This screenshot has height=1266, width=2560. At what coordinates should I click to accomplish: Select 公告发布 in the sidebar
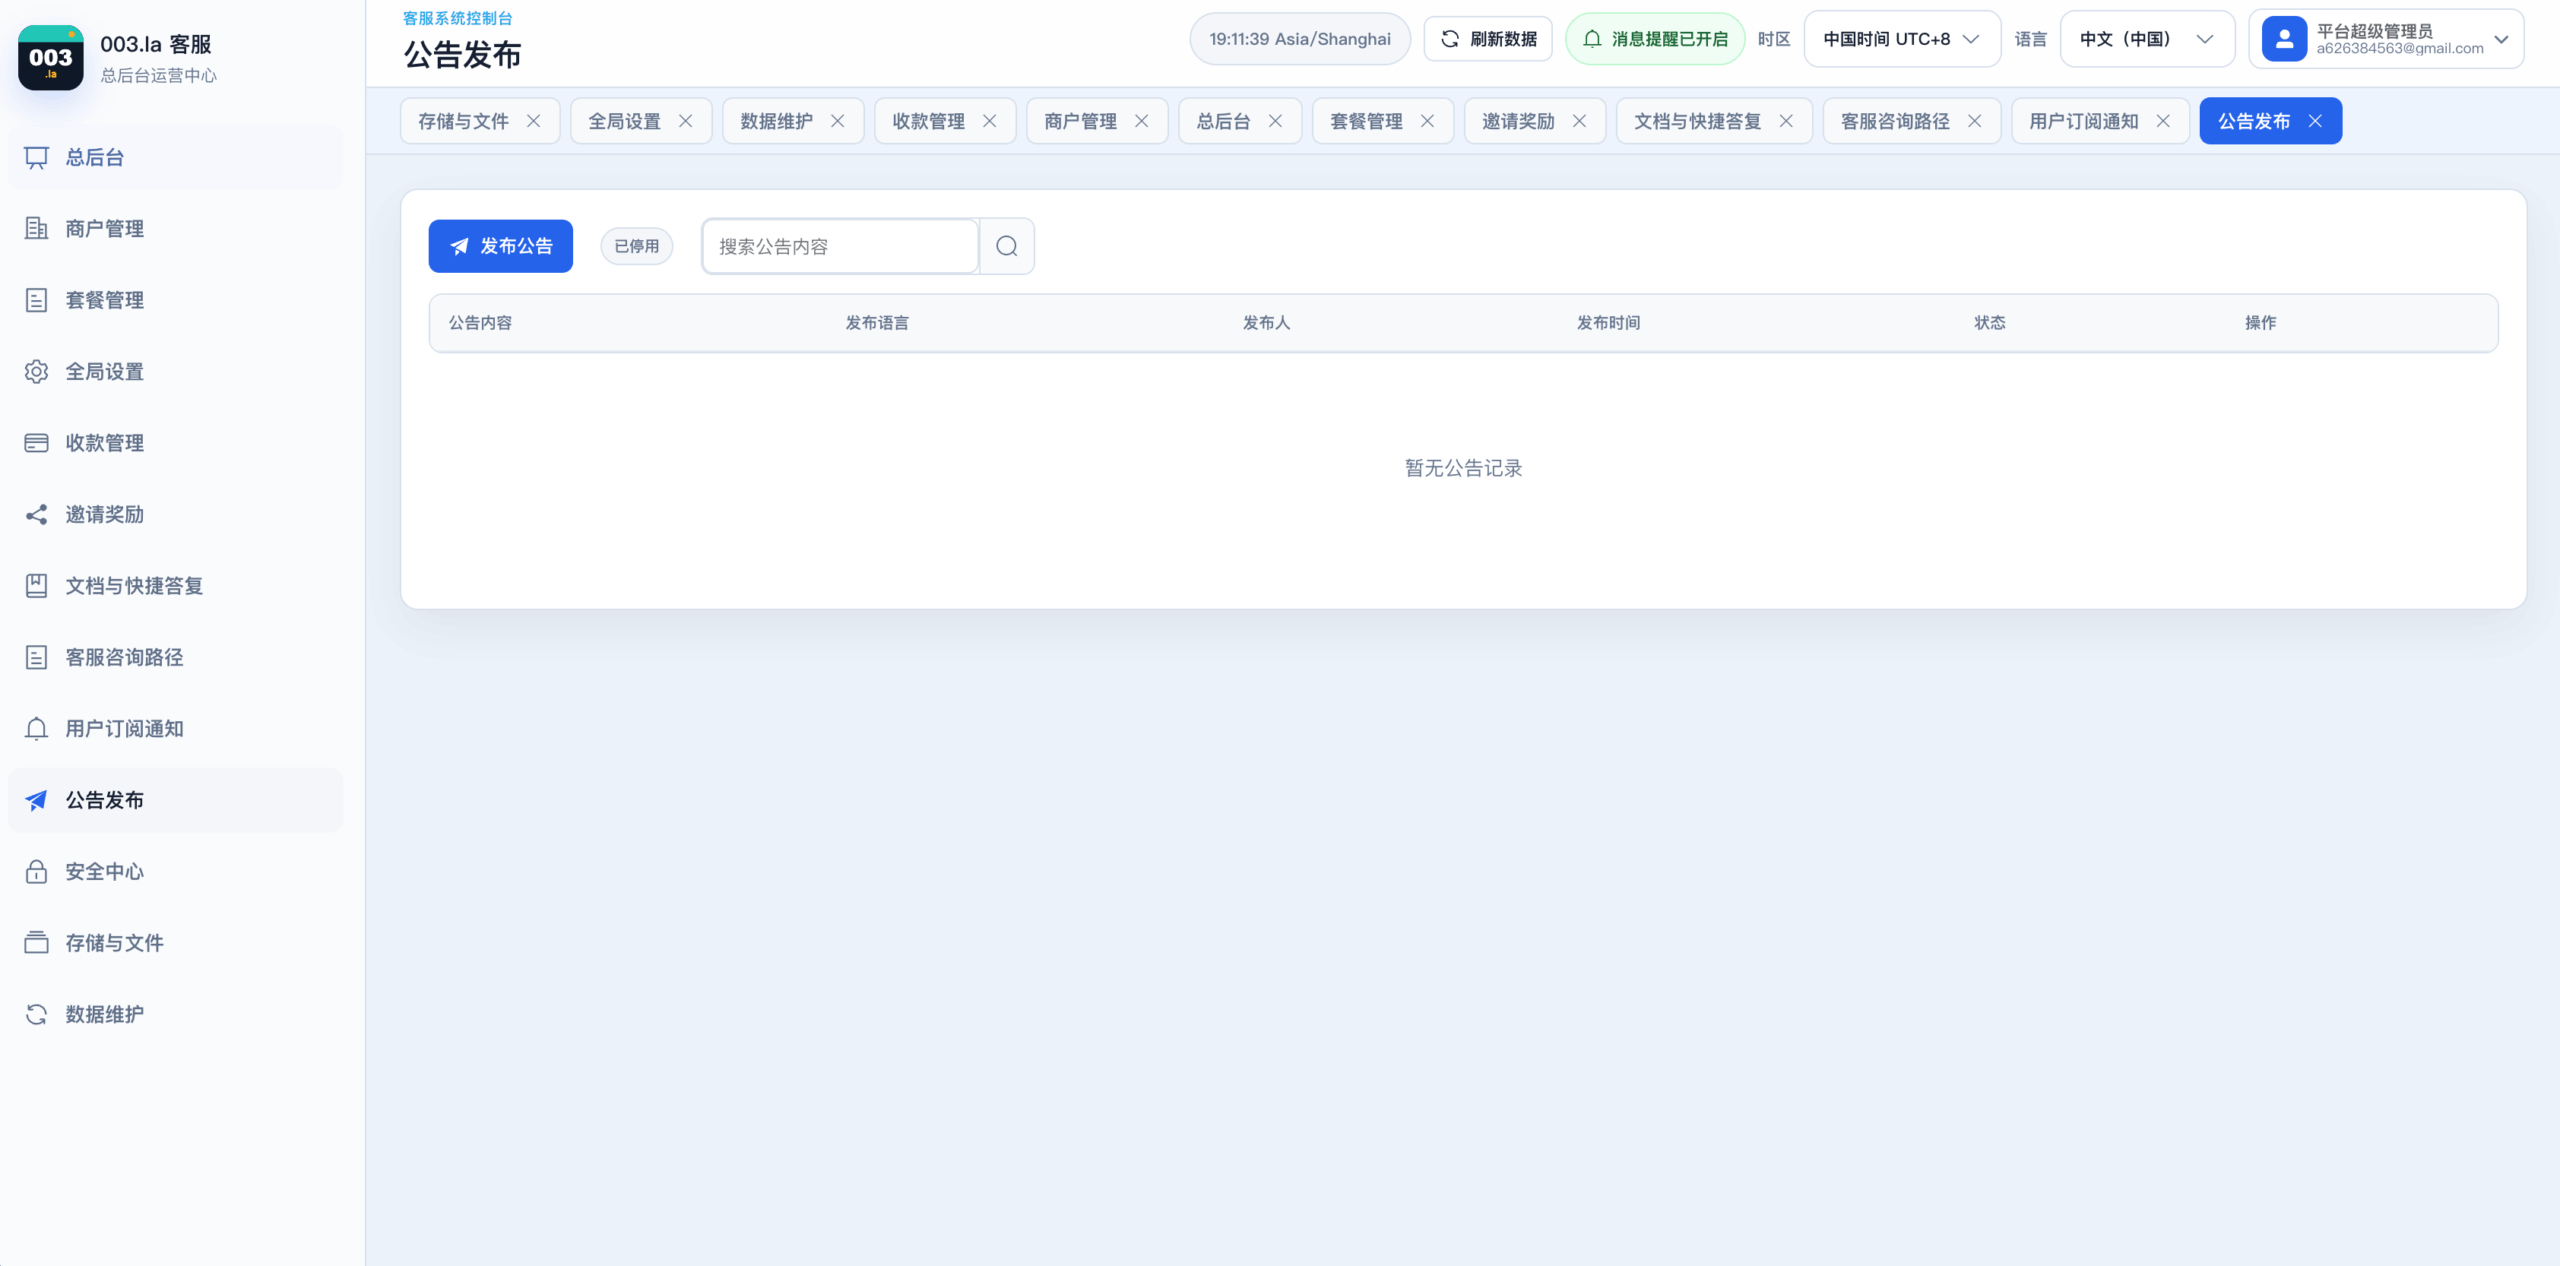(175, 800)
